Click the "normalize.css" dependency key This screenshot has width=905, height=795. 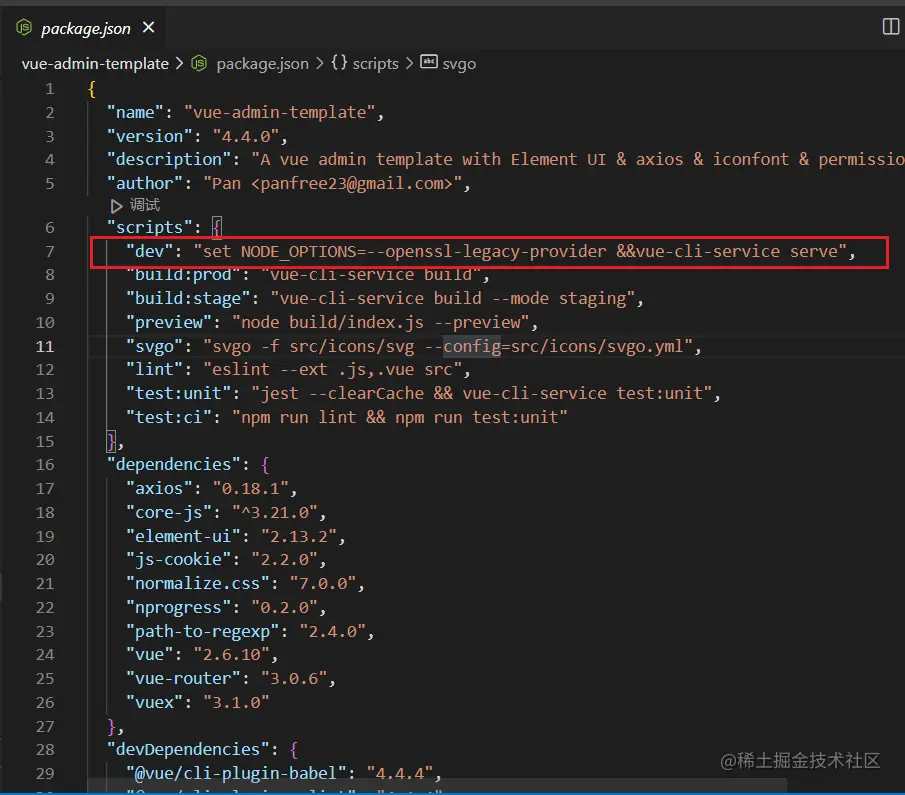(x=198, y=584)
